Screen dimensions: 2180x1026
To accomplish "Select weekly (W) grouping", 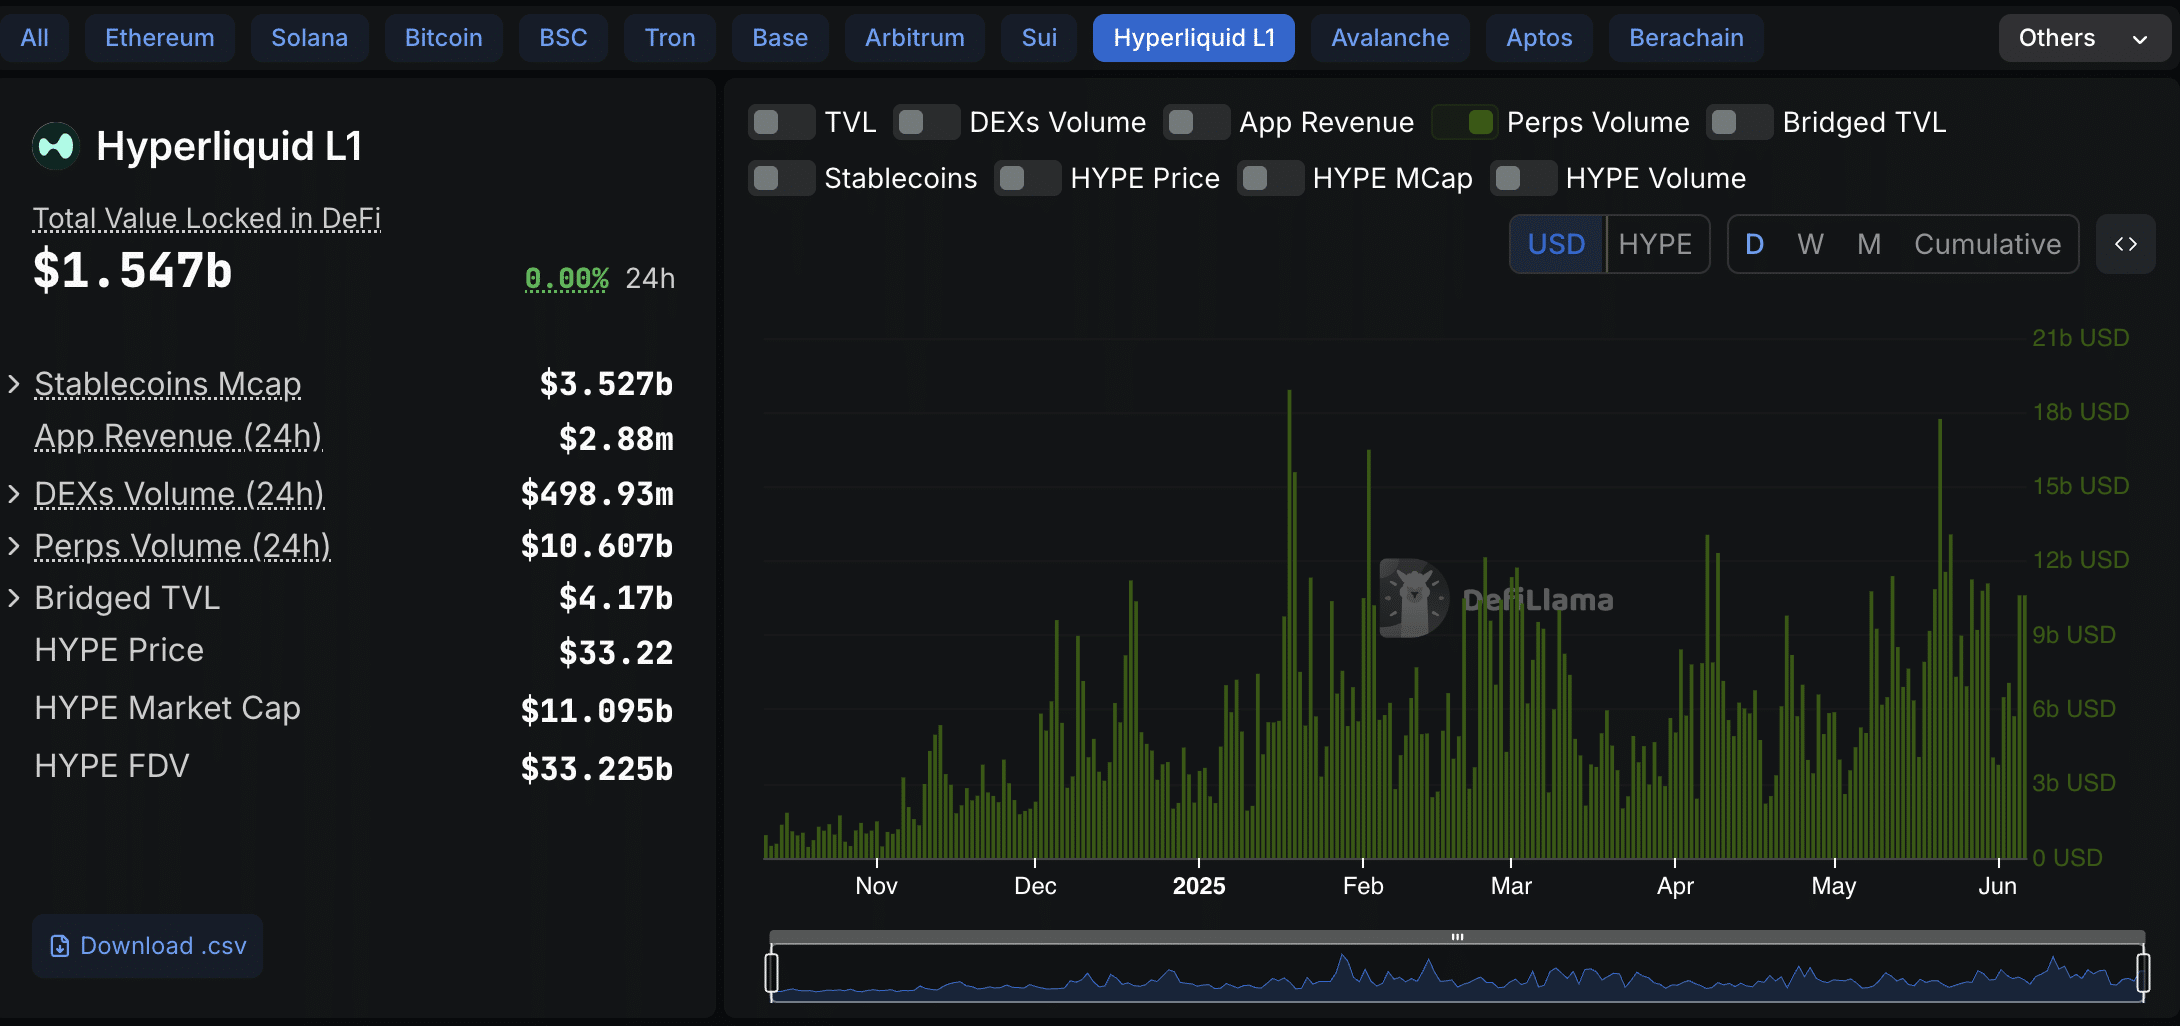I will [1810, 244].
